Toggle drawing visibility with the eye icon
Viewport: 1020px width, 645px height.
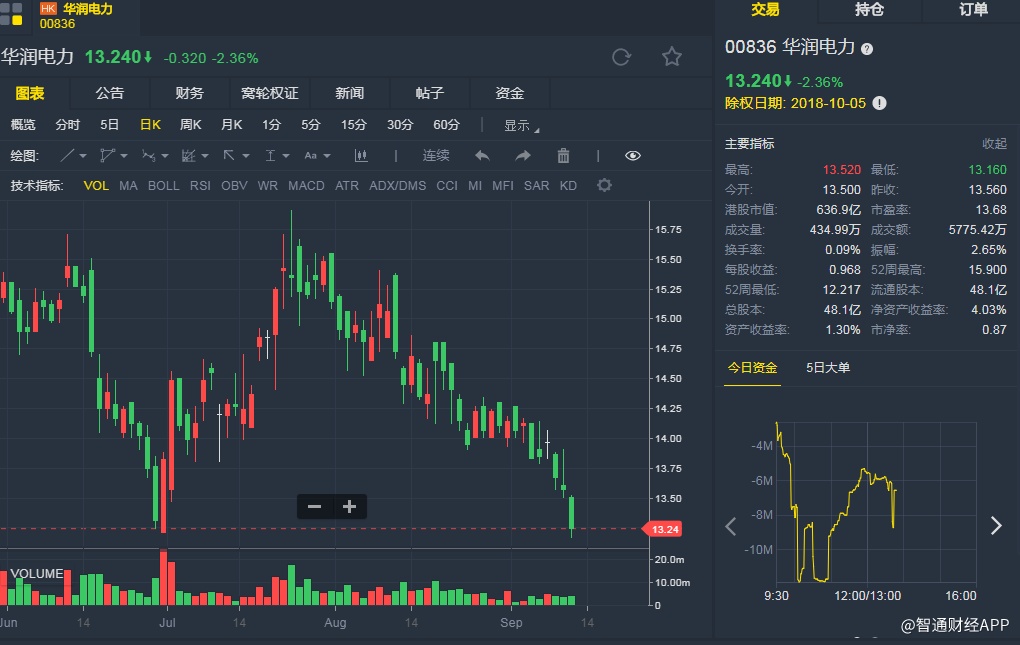[x=632, y=156]
